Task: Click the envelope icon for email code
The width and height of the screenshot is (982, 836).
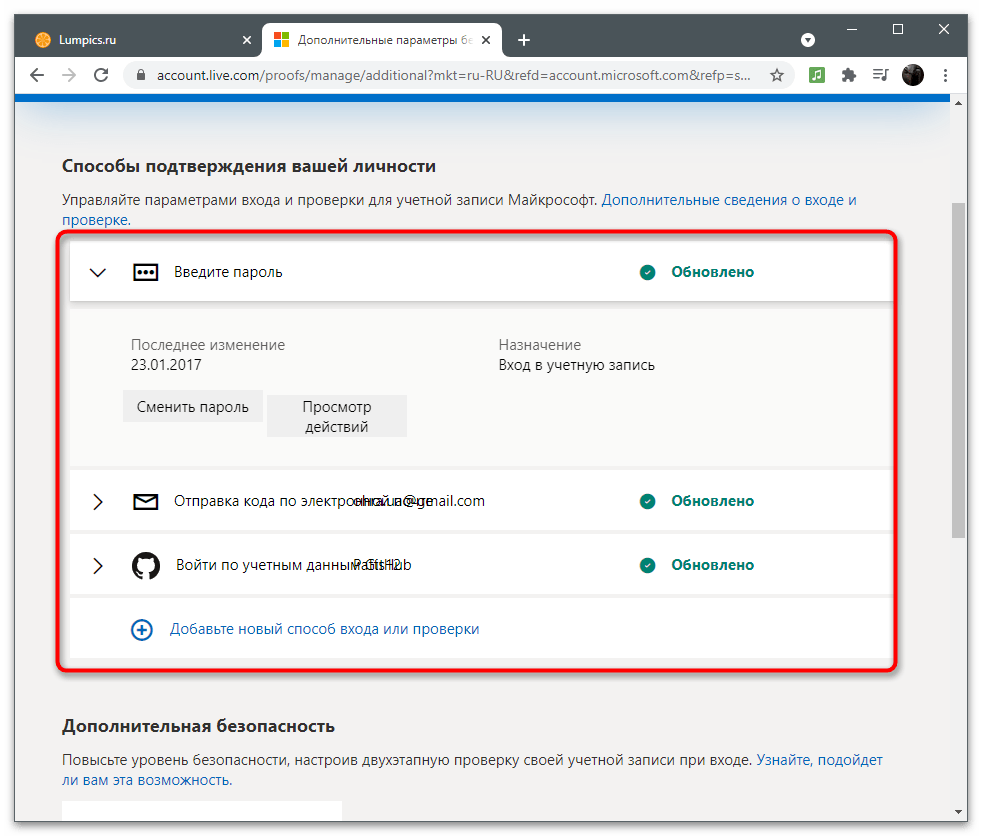Action: coord(145,502)
